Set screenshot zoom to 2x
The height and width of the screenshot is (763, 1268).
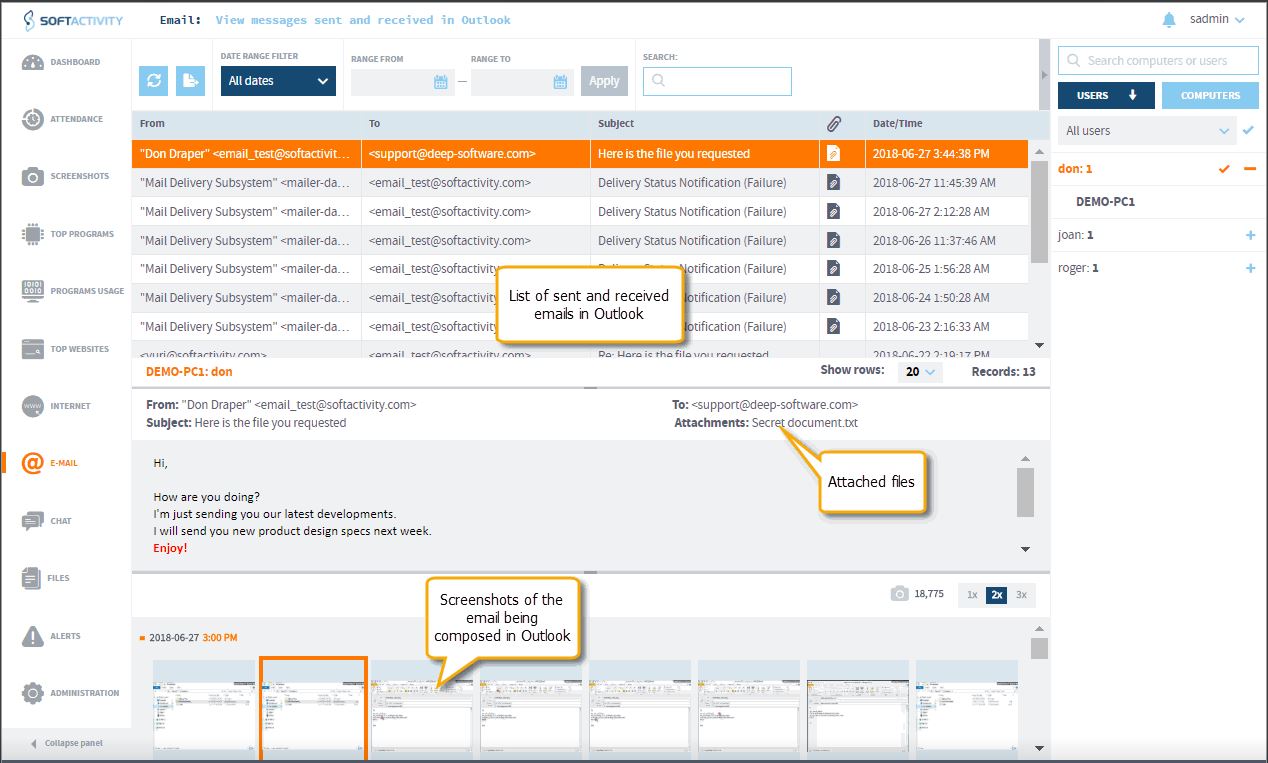coord(997,595)
